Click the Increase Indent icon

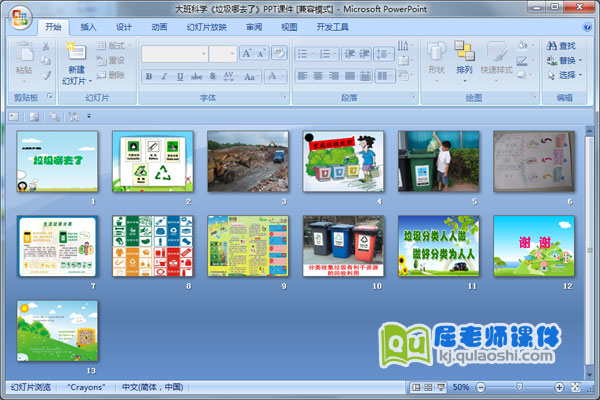click(x=364, y=54)
